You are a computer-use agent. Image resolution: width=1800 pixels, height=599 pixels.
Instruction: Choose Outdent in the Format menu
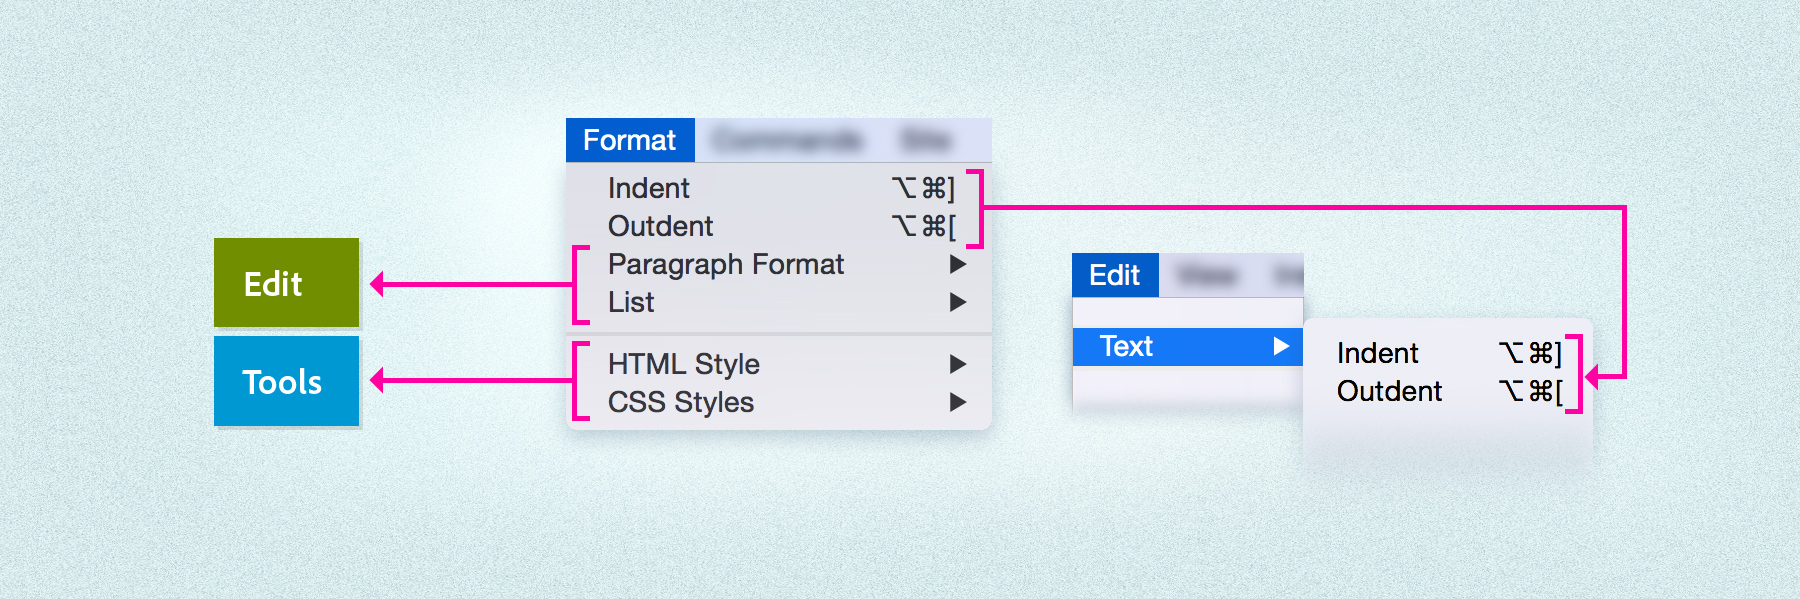pyautogui.click(x=660, y=226)
